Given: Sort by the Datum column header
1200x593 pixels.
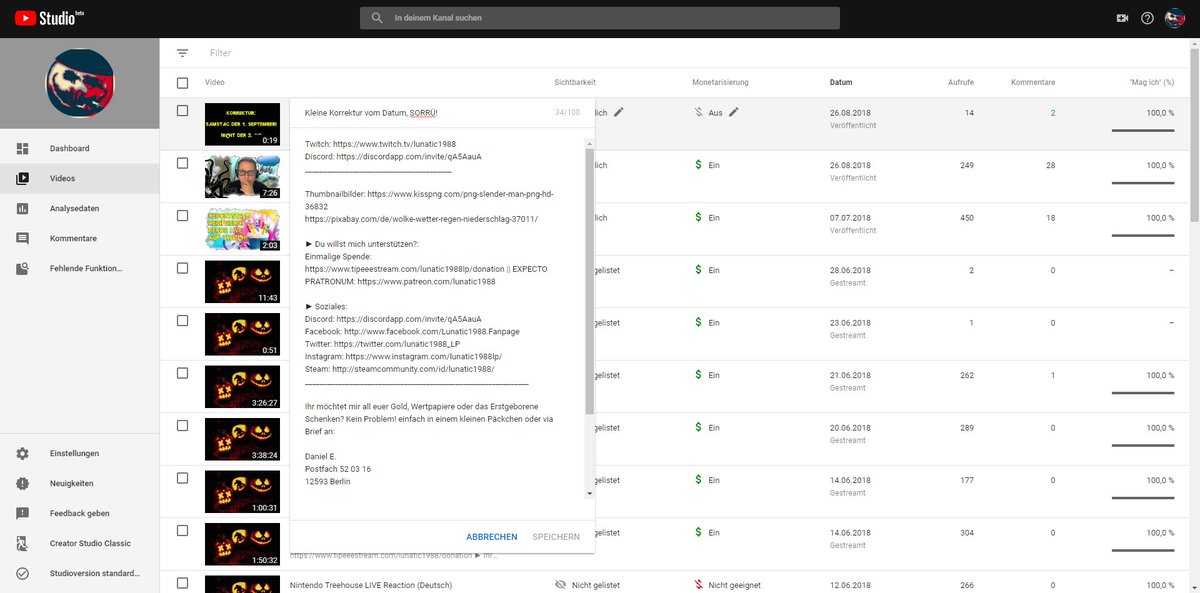Looking at the screenshot, I should 841,82.
